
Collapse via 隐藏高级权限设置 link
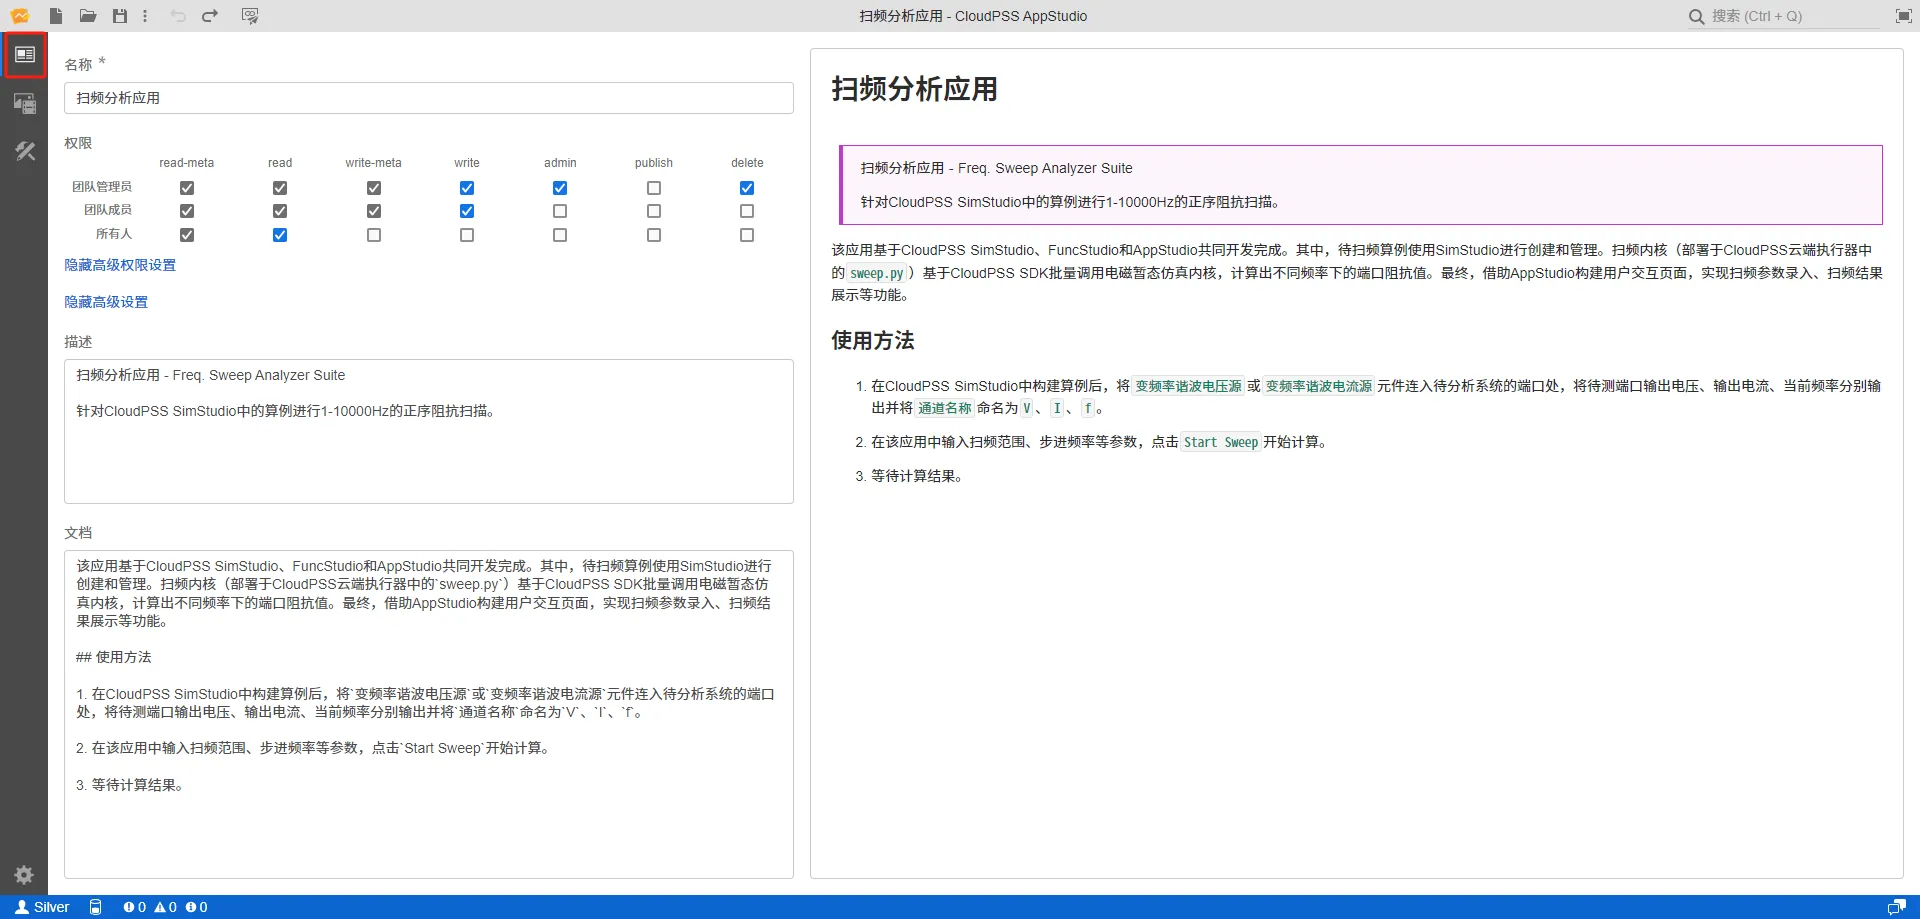tap(120, 265)
